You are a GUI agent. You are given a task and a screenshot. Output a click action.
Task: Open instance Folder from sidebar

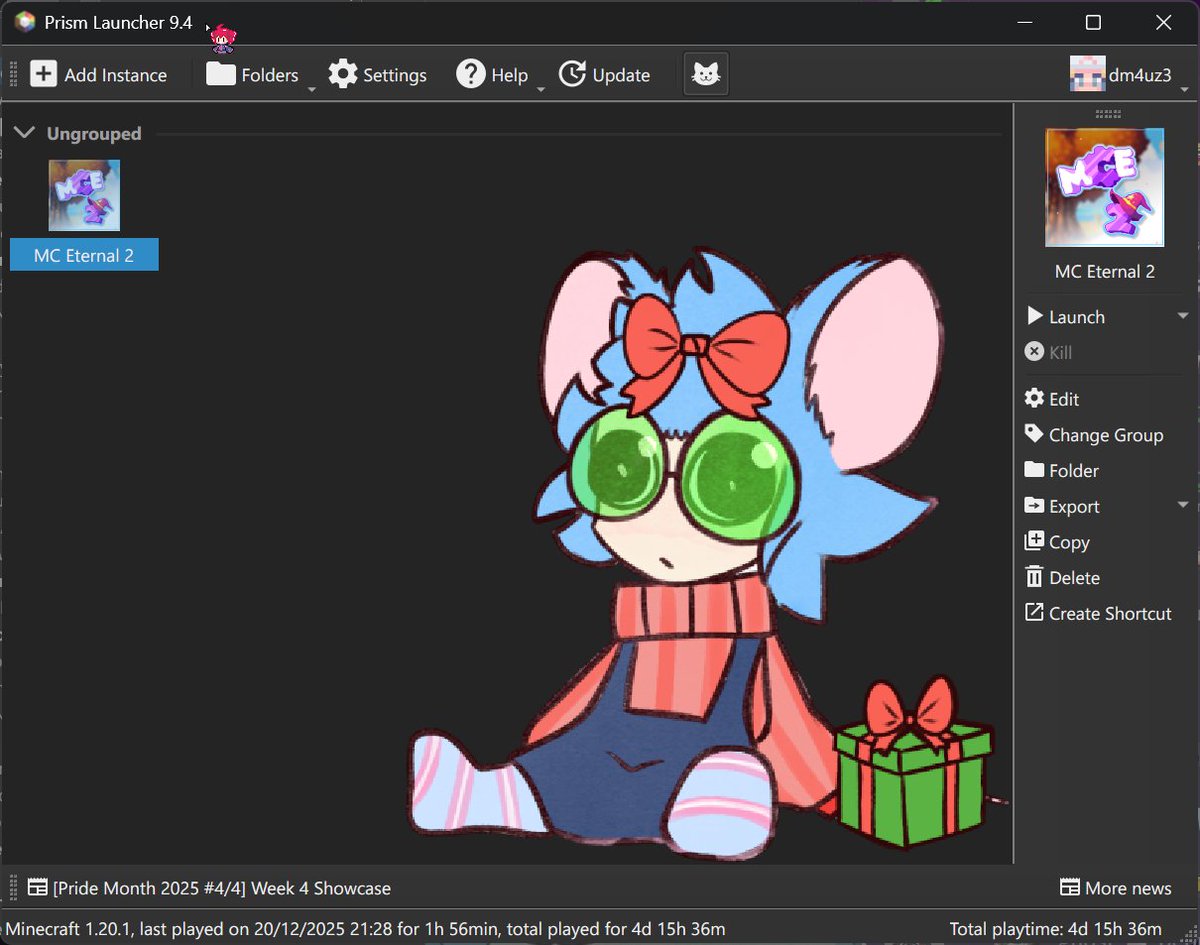pyautogui.click(x=1062, y=470)
